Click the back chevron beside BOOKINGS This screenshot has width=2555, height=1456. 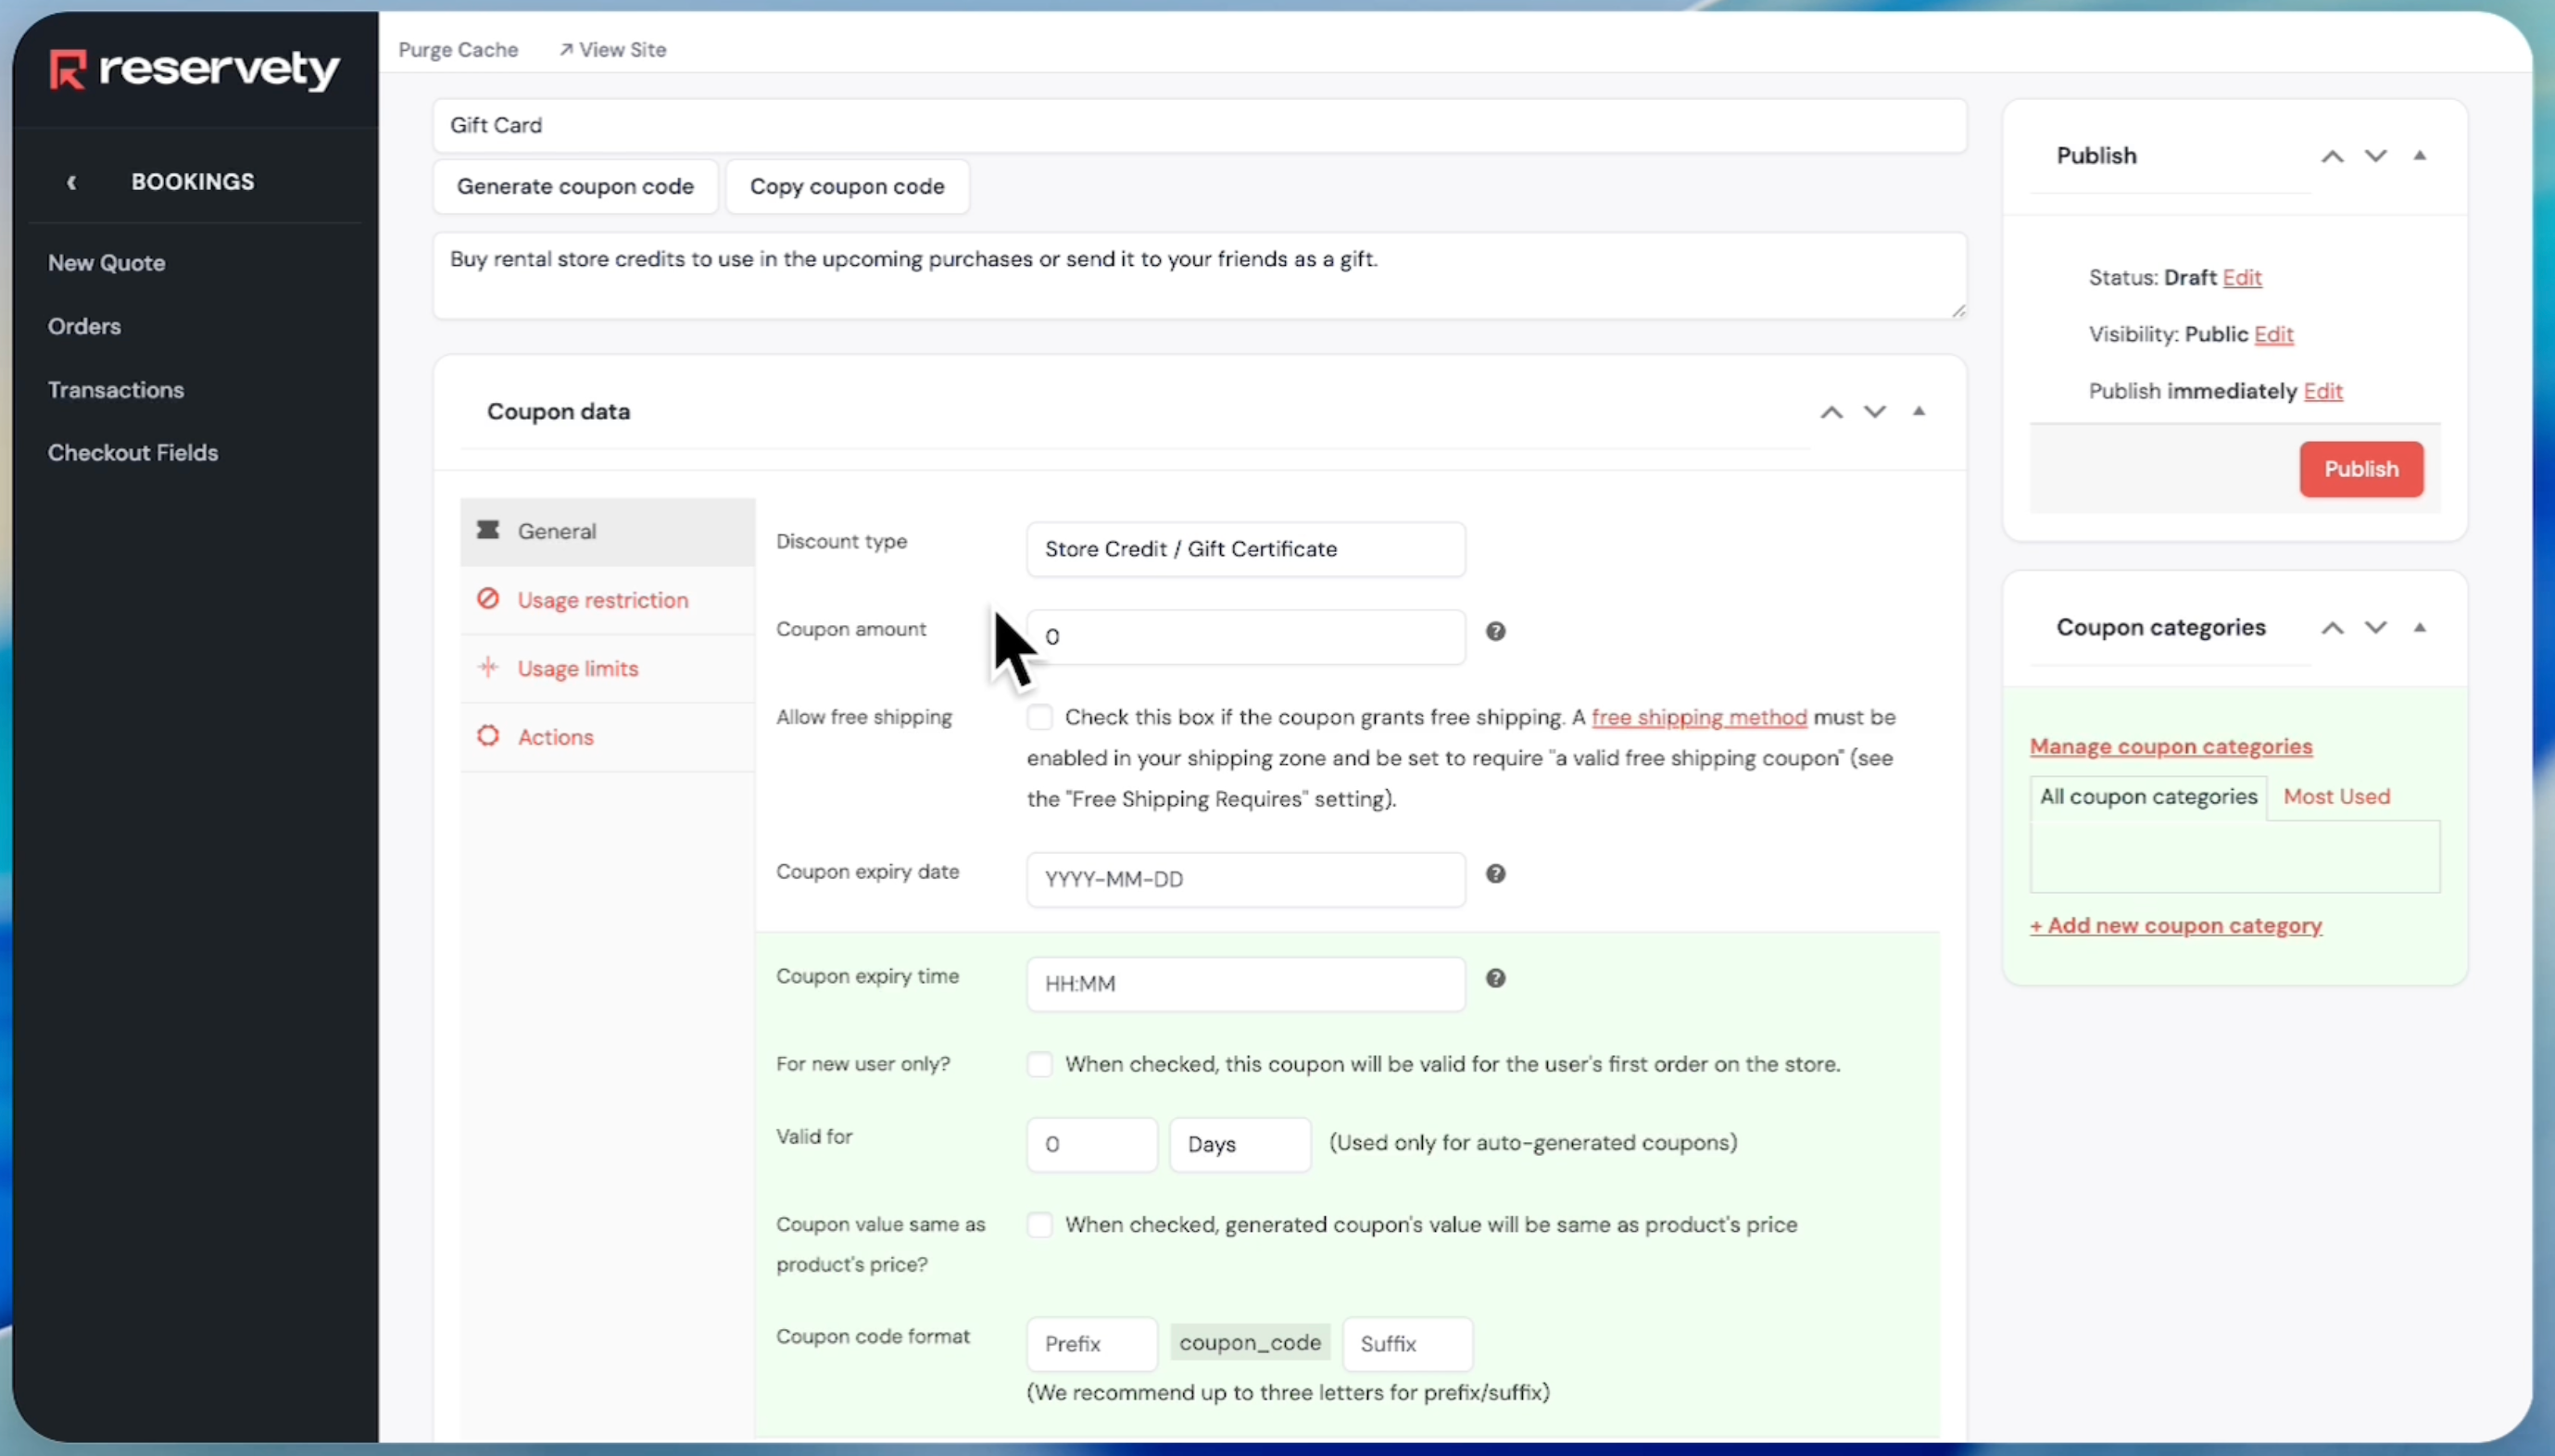71,182
